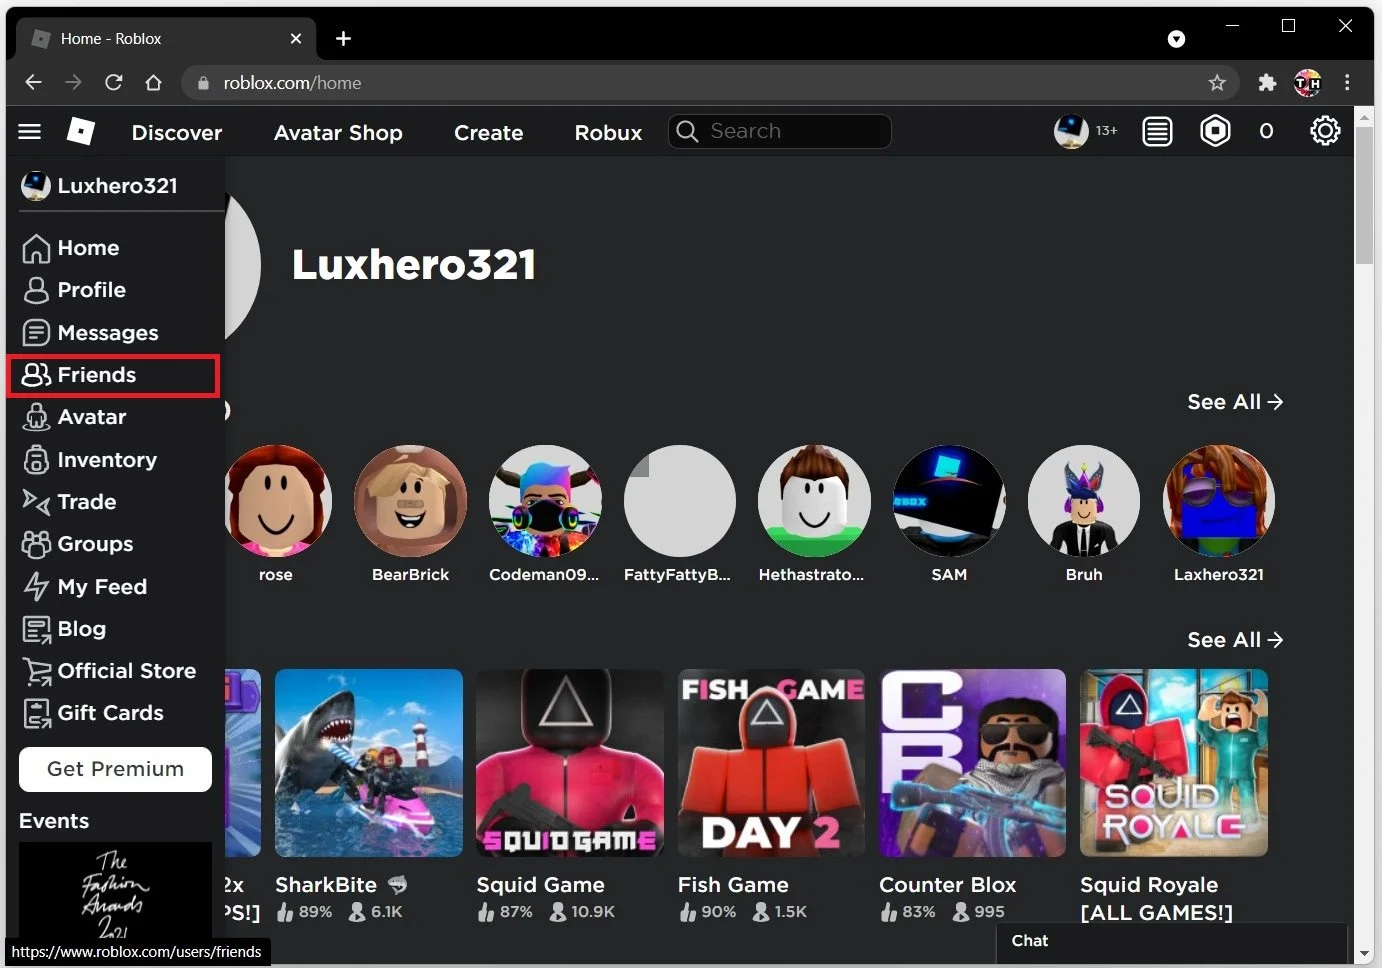Screen dimensions: 1382x968
Task: Open the Squid Royale game thumbnail
Action: [1174, 763]
